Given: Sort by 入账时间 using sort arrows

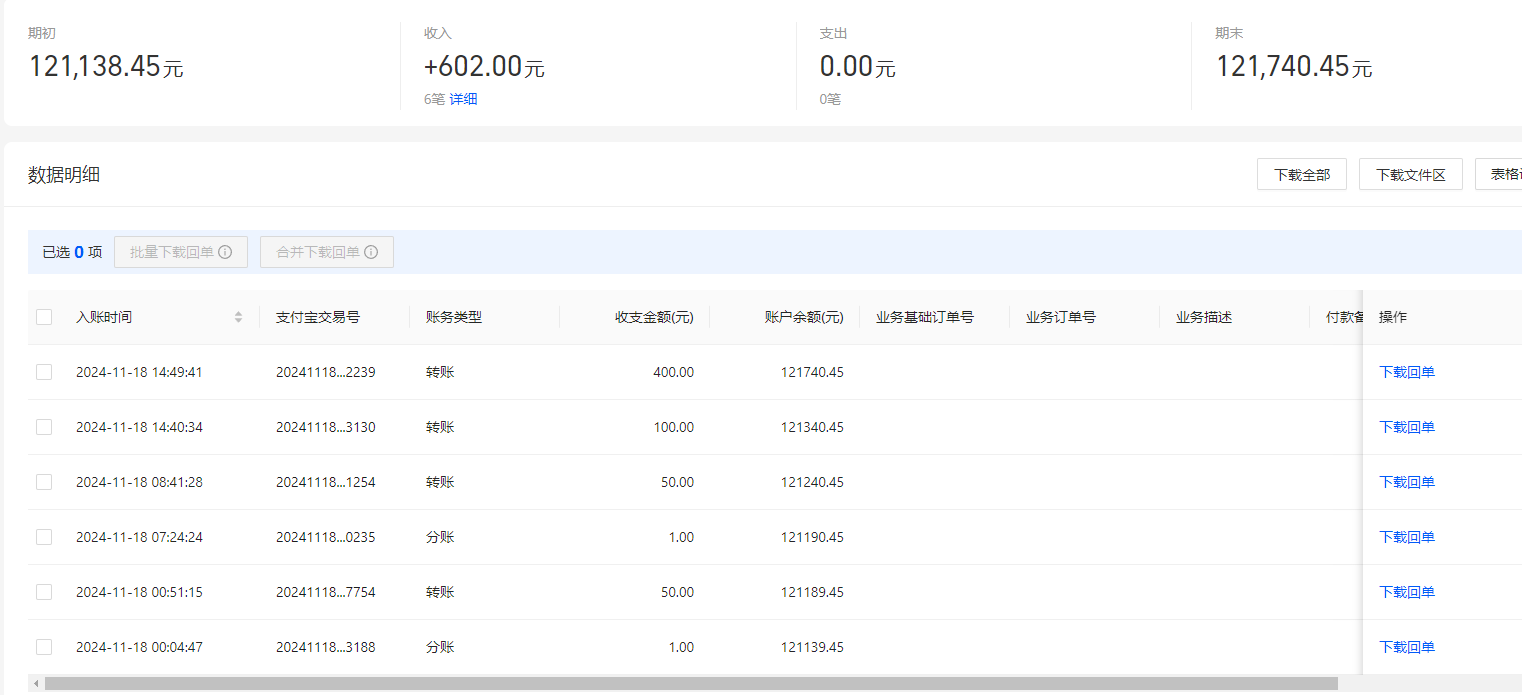Looking at the screenshot, I should coord(238,317).
